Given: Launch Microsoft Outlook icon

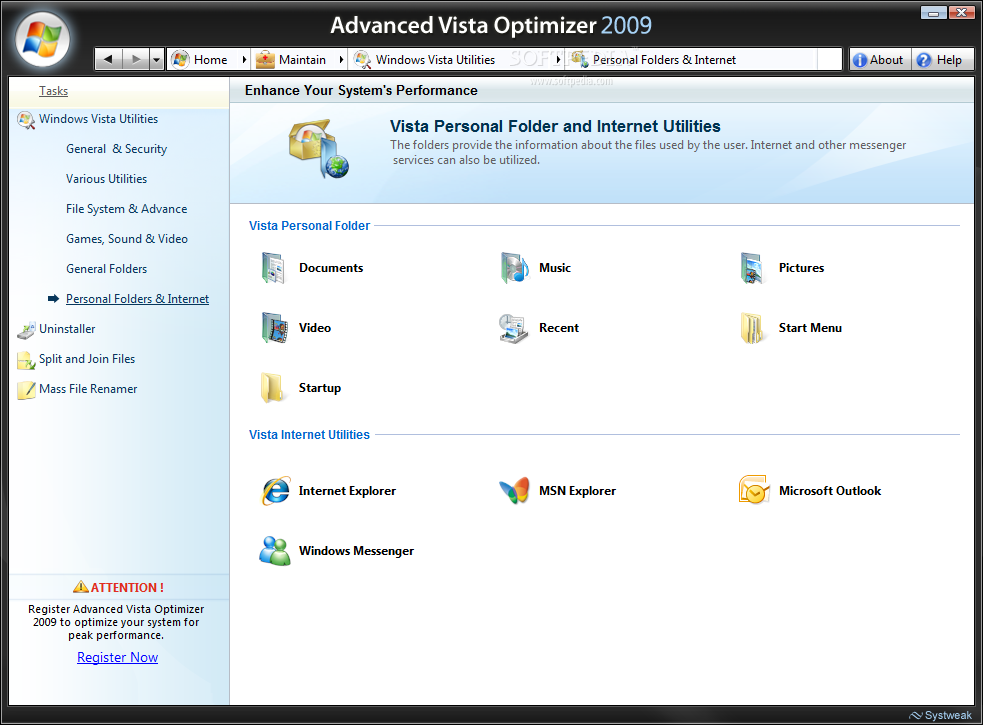Looking at the screenshot, I should [x=754, y=490].
